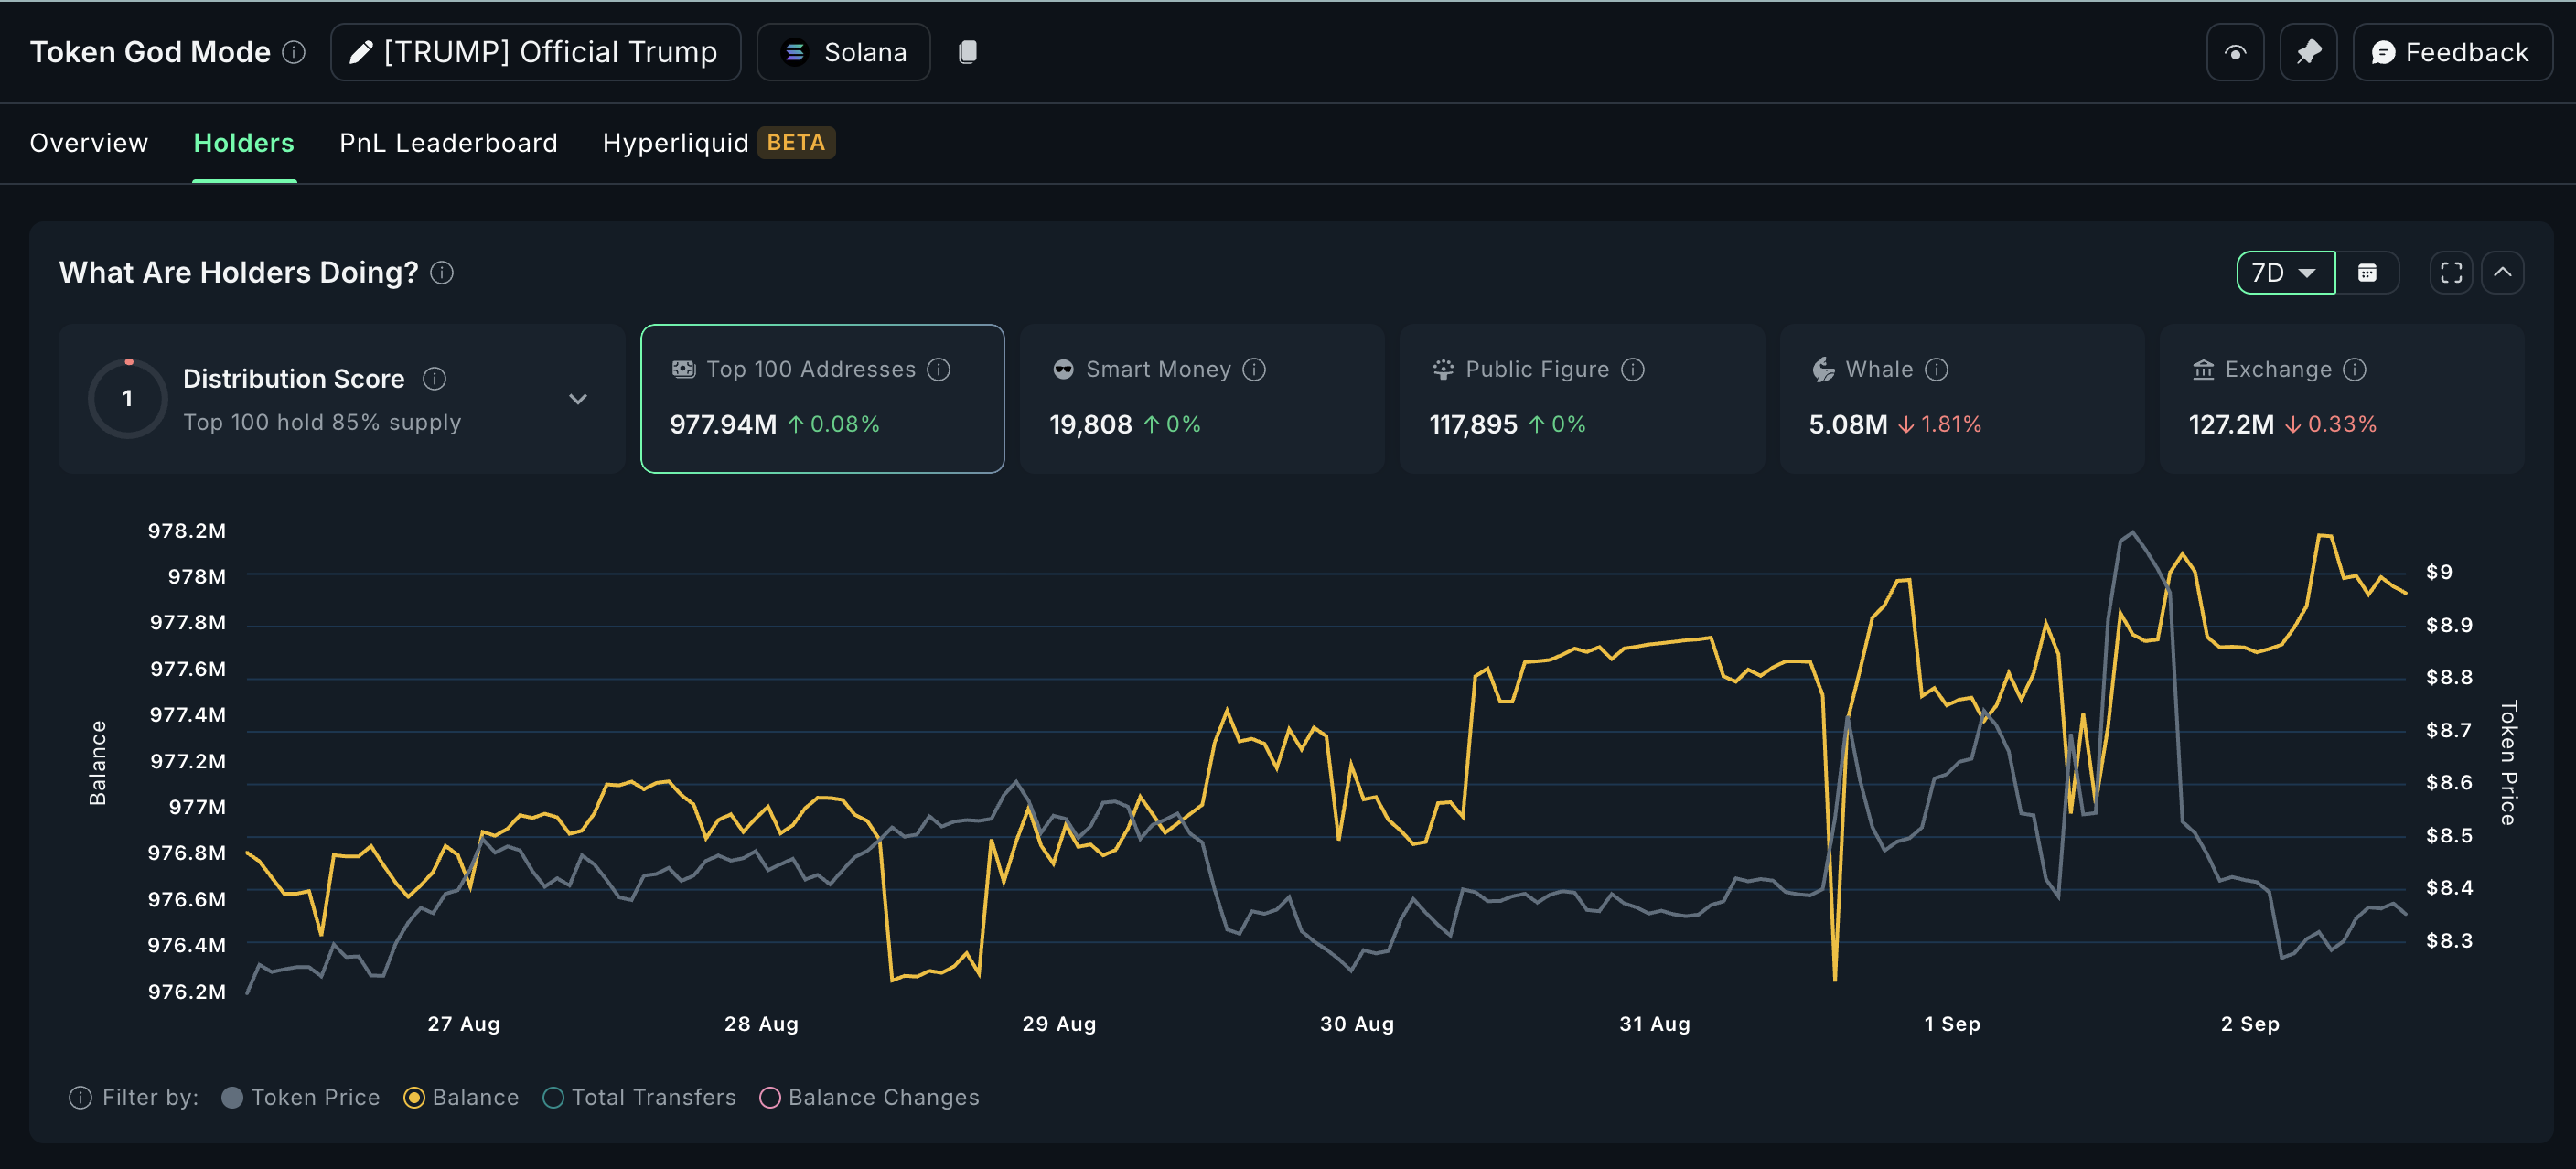Open the PnL Leaderboard tab
Screen dimensions: 2576x1169
click(448, 143)
